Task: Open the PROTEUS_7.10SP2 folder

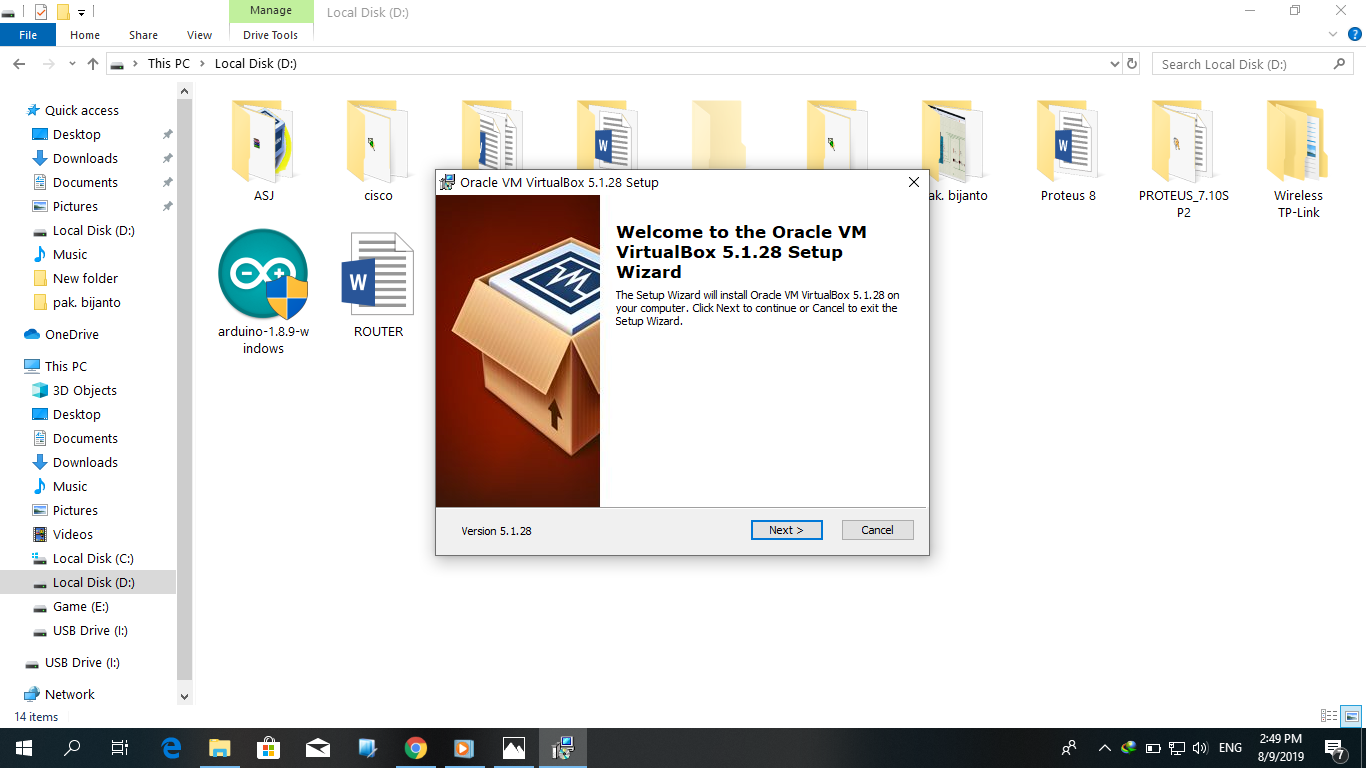Action: coord(1183,158)
